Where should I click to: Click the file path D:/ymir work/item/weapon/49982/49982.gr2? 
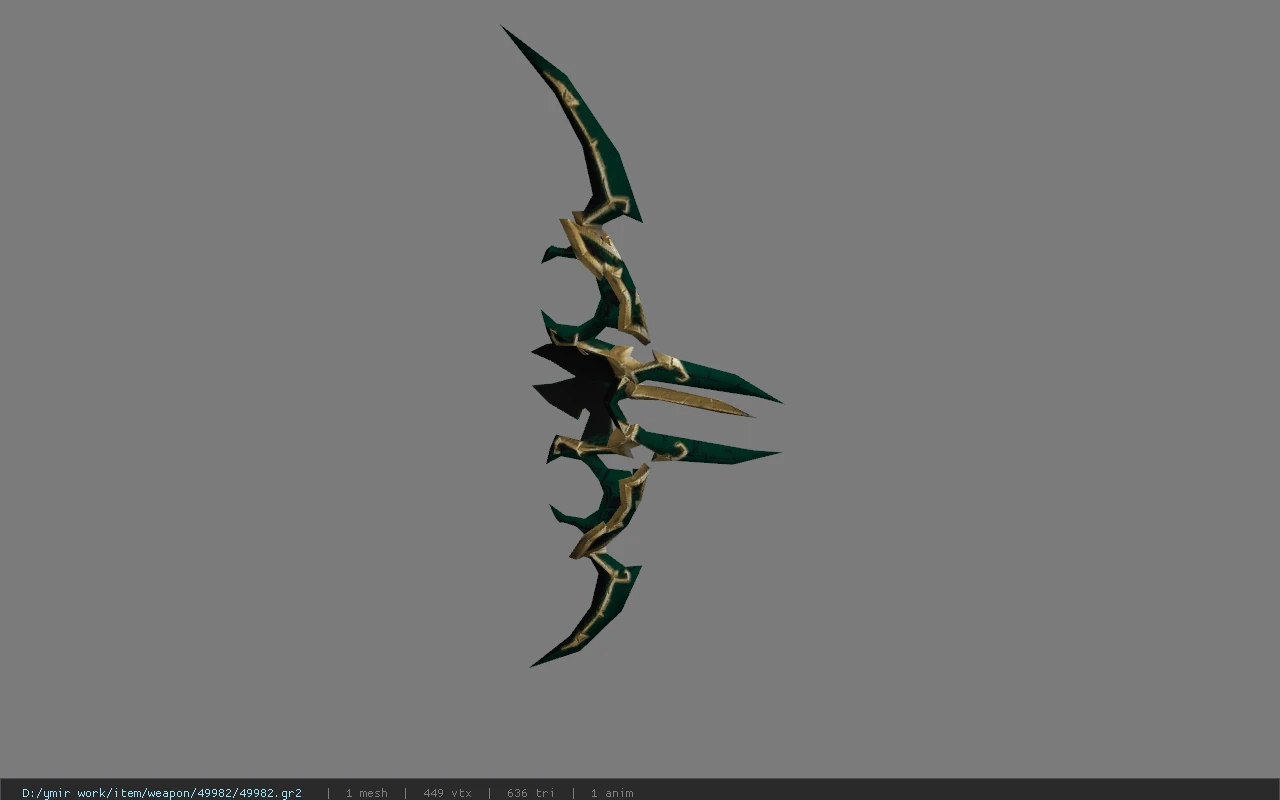pyautogui.click(x=162, y=793)
